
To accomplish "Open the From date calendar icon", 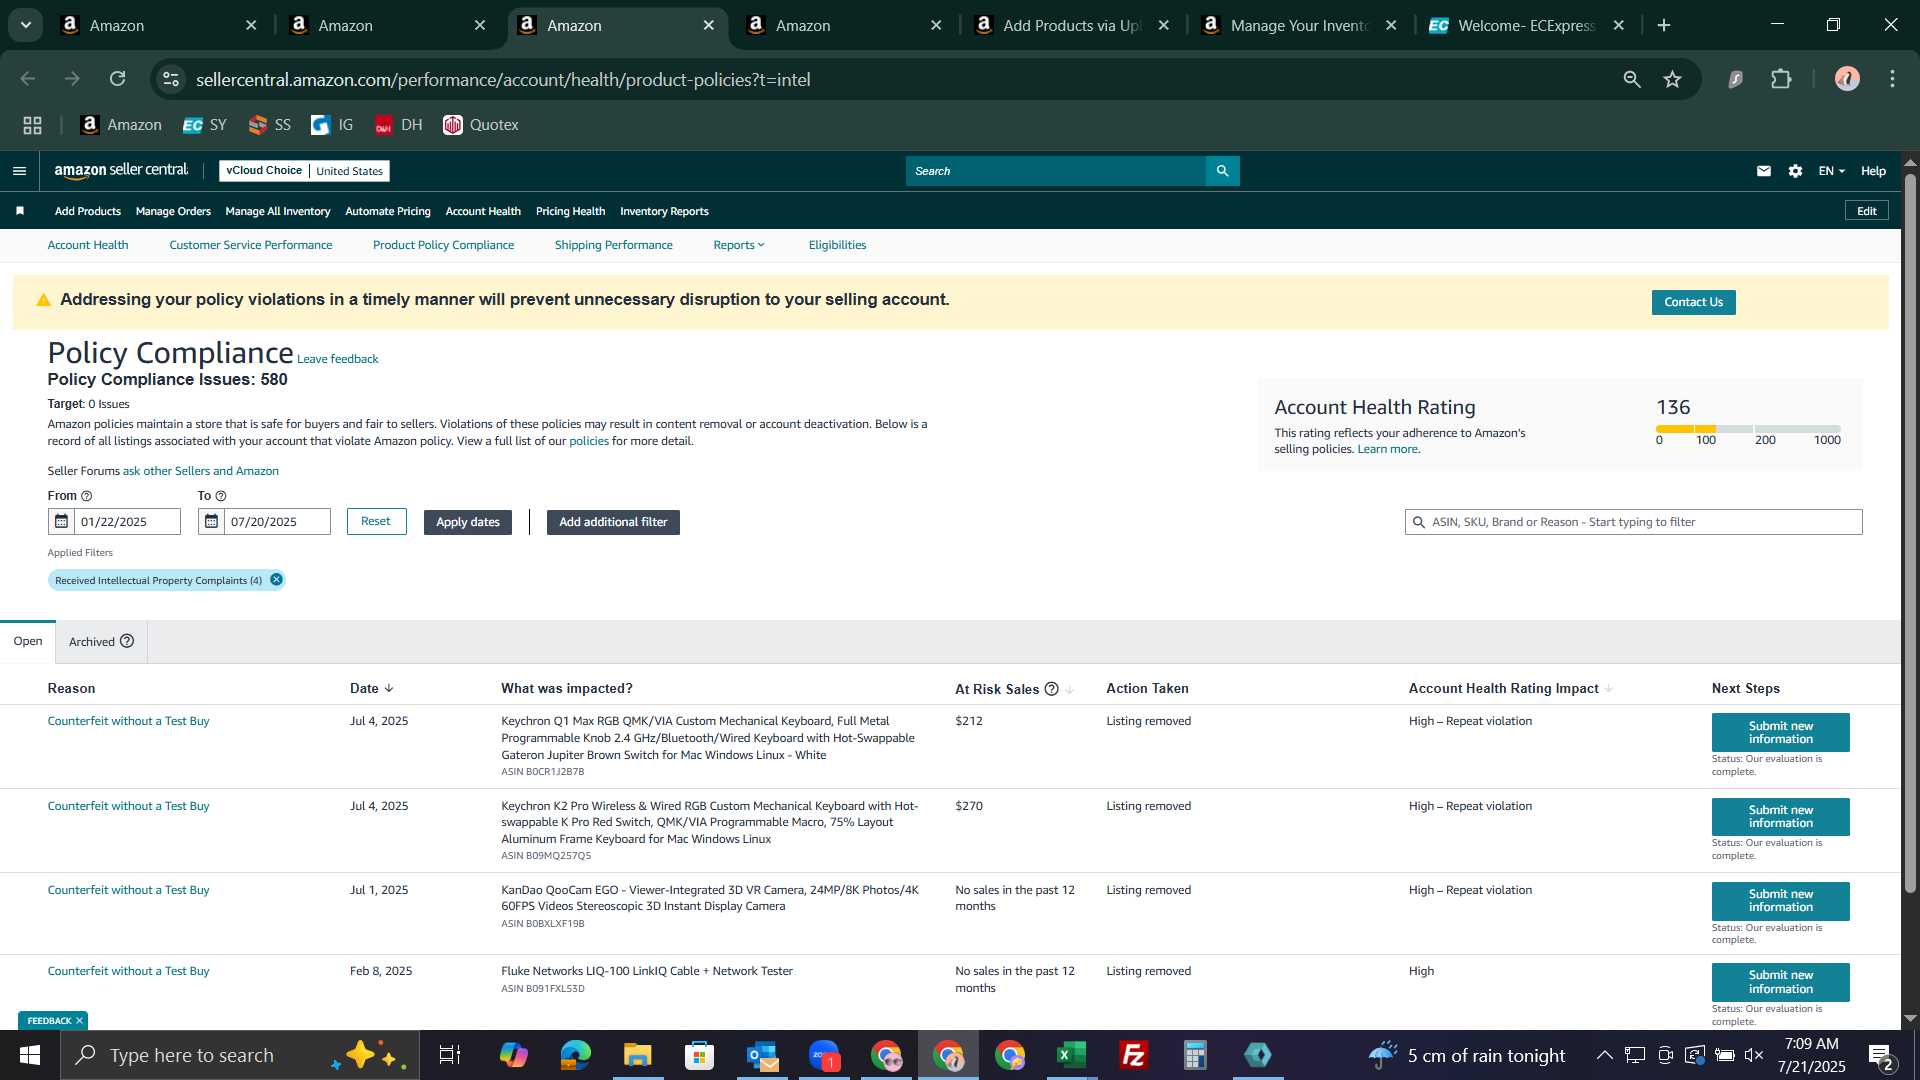I will (61, 521).
